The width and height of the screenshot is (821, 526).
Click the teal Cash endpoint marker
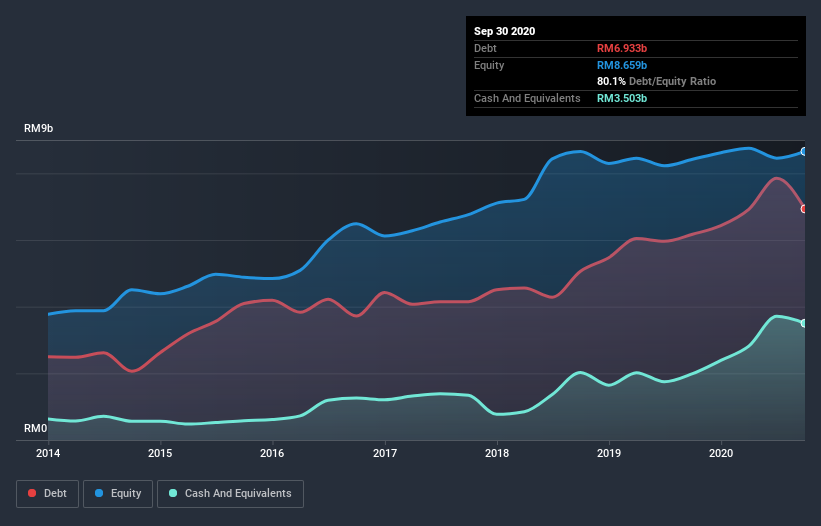pyautogui.click(x=804, y=323)
